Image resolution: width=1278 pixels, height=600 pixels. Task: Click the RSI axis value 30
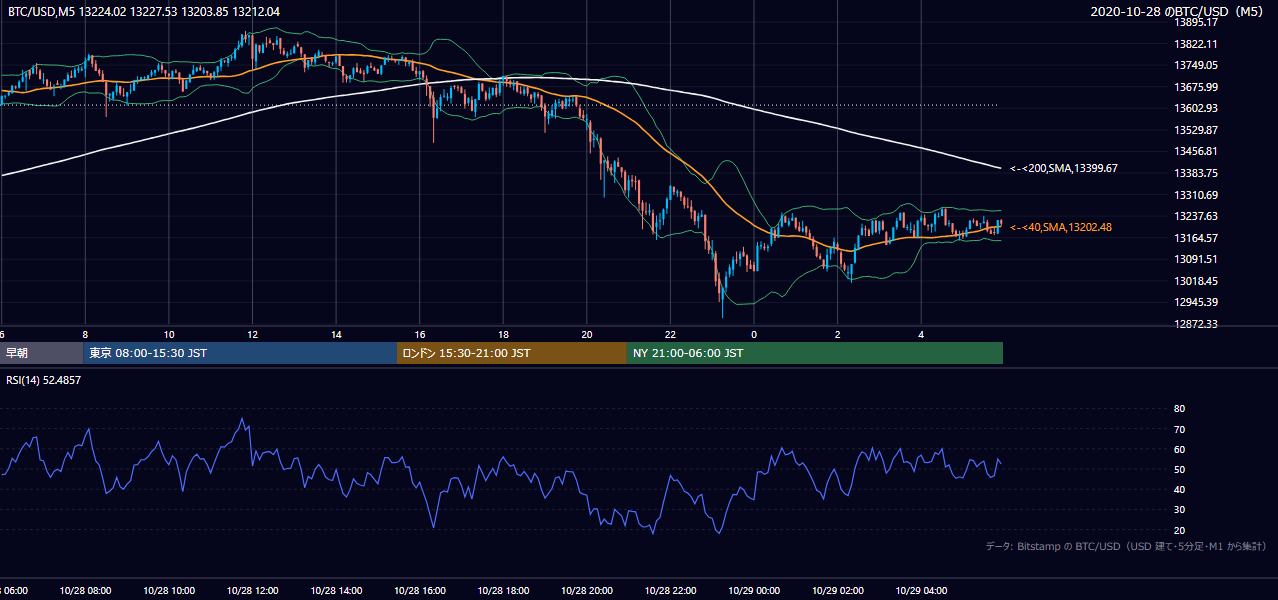pos(1179,510)
